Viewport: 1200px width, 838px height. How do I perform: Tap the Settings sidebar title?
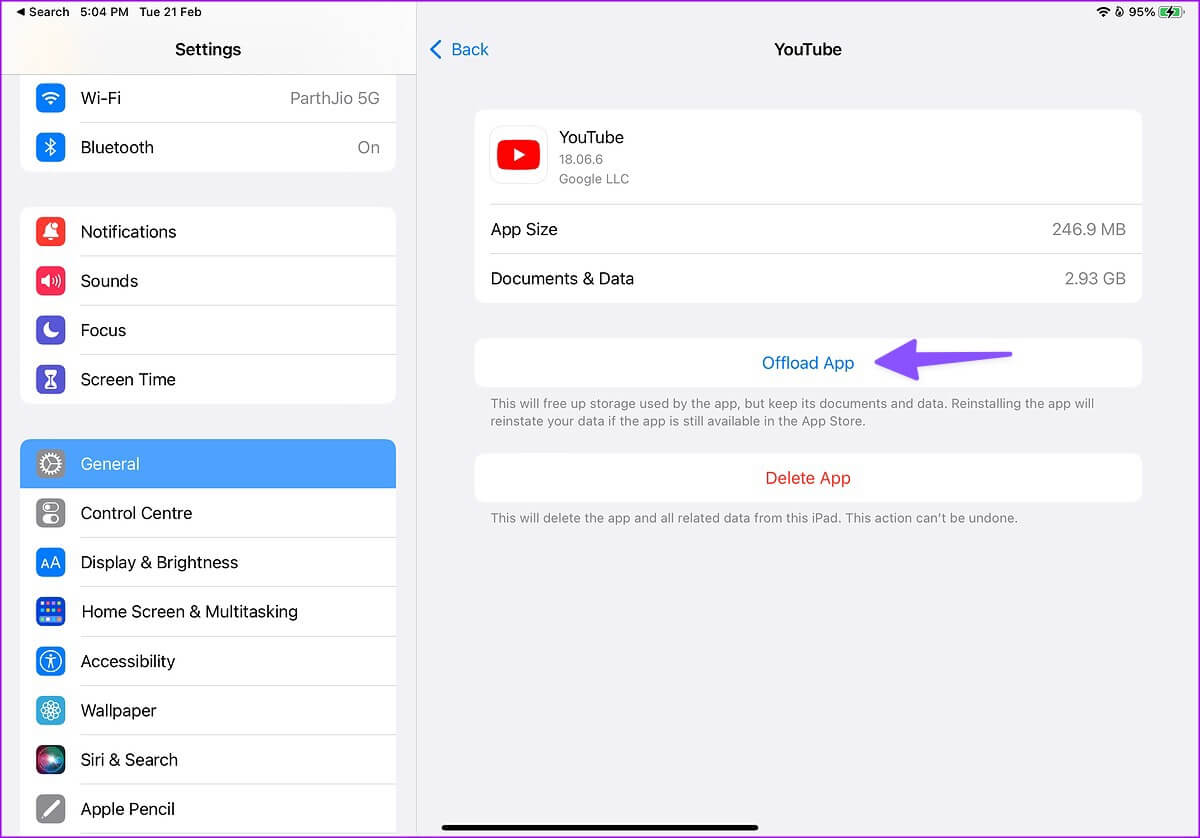(208, 49)
